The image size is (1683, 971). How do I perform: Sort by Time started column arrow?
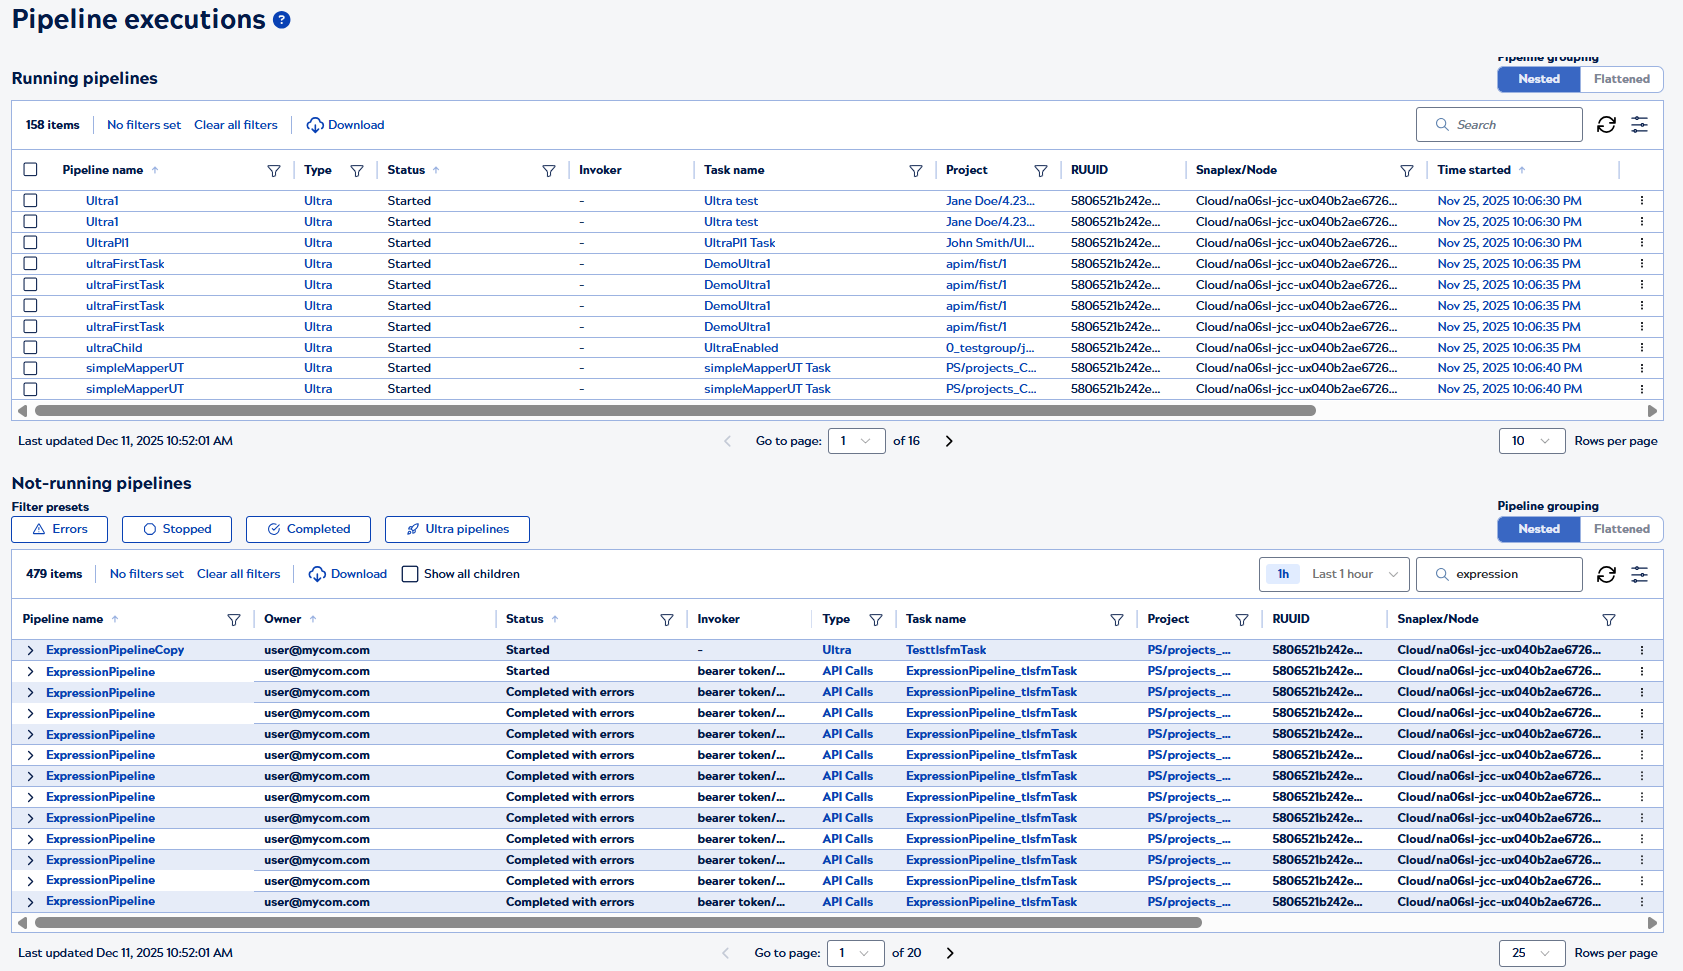pos(1523,170)
